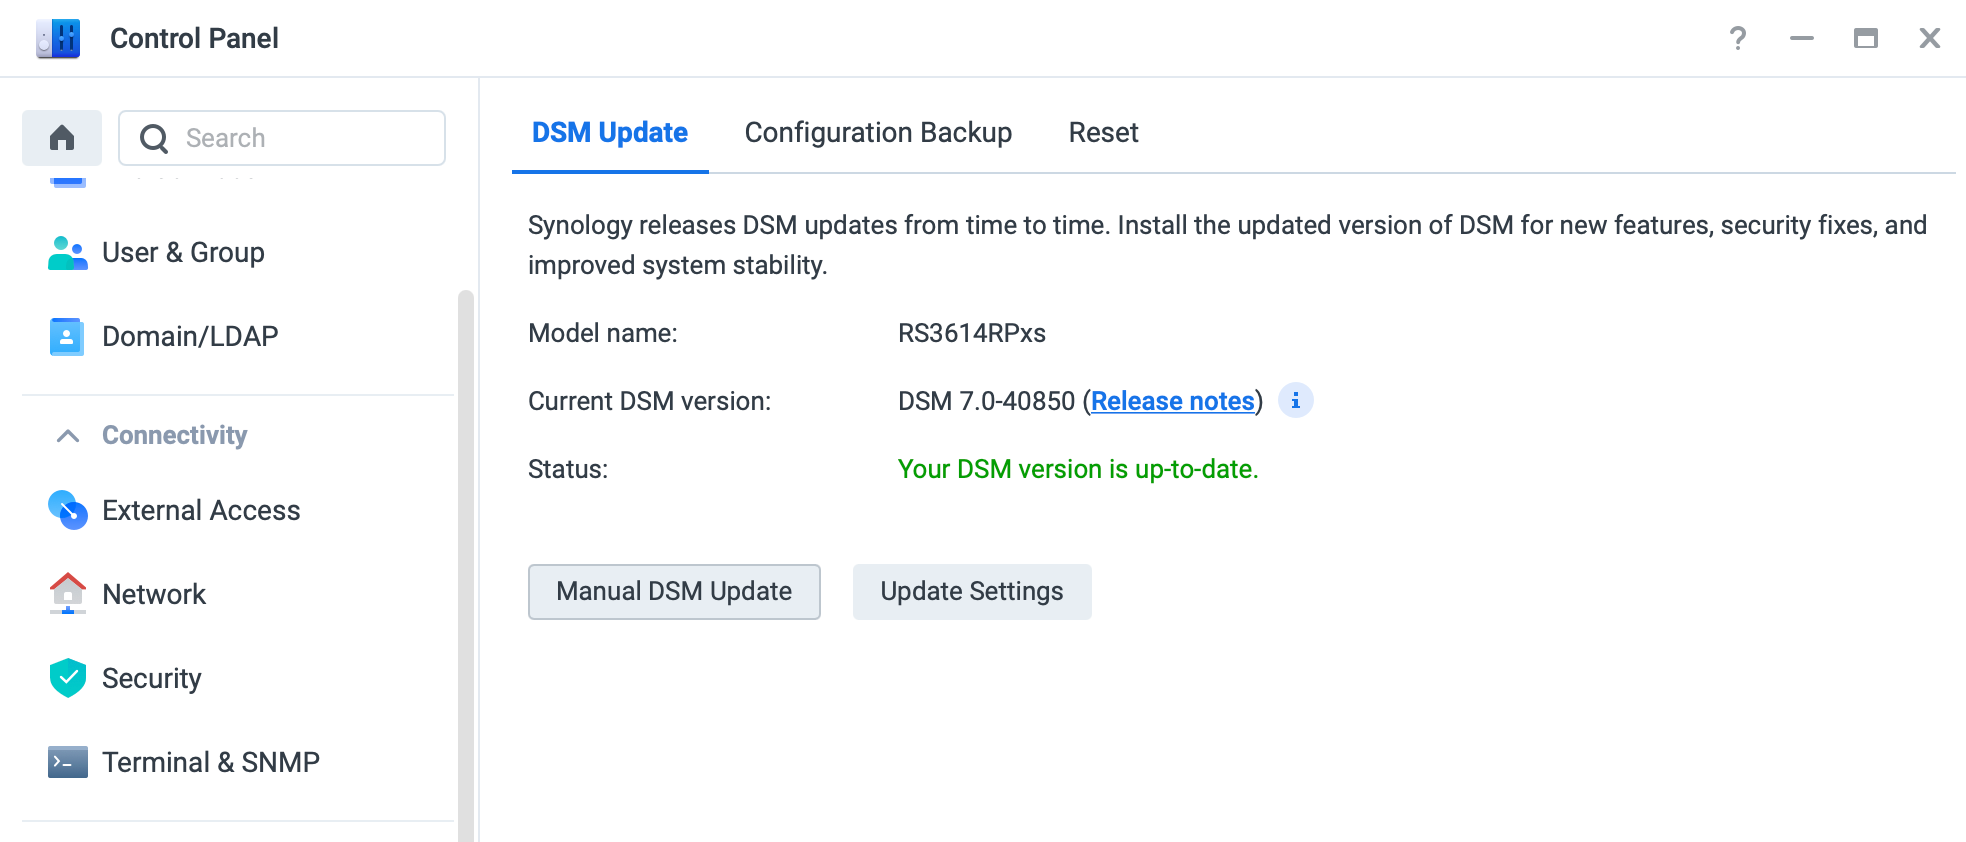Click the DSM version info icon

tap(1295, 400)
